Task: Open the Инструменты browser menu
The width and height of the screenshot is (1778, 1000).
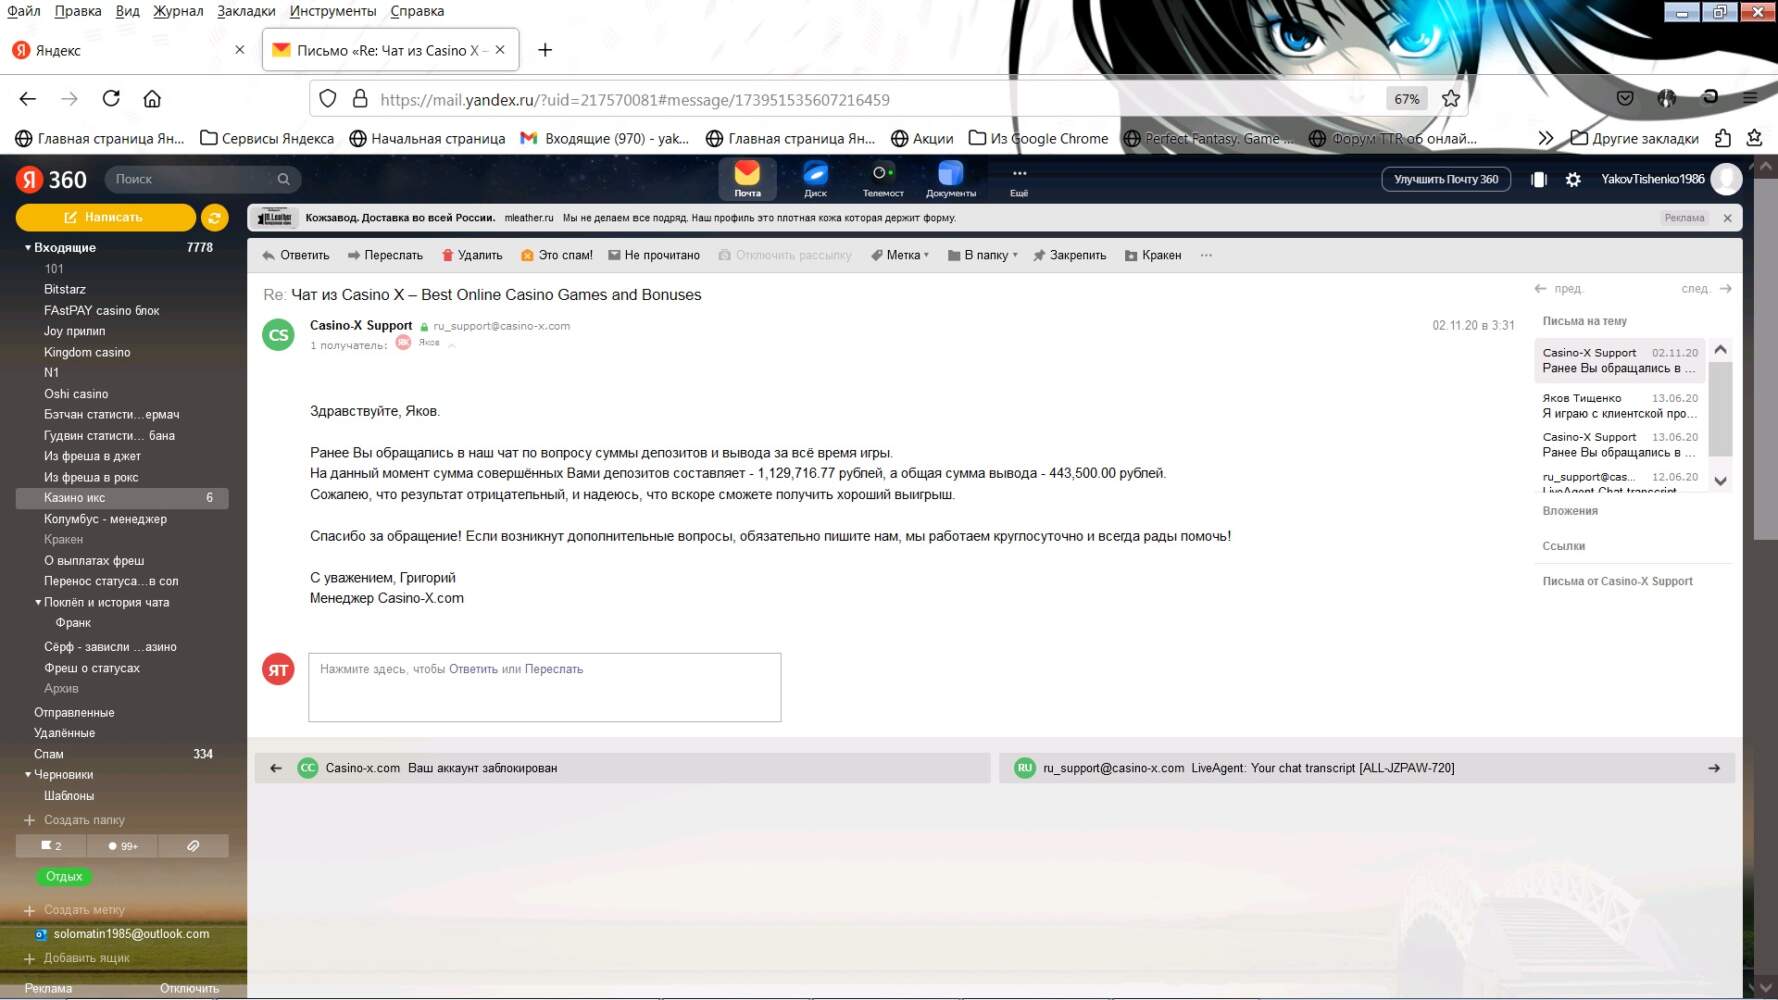Action: pos(333,11)
